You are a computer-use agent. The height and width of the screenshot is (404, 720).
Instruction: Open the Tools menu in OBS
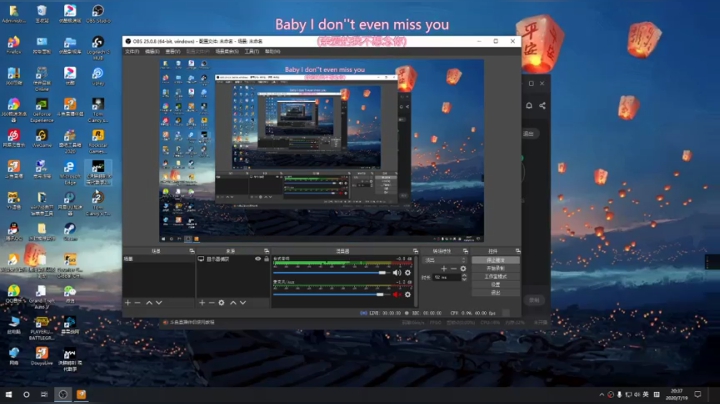pos(252,51)
